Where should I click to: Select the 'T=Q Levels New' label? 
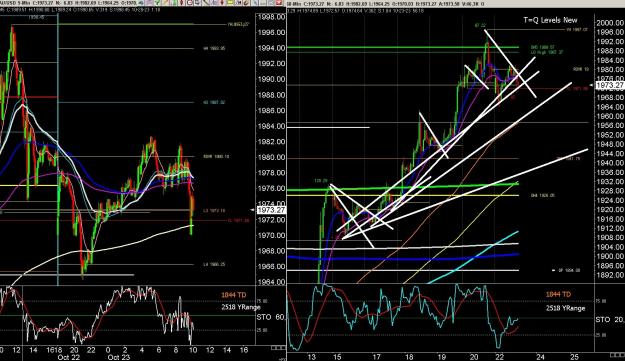coord(550,20)
